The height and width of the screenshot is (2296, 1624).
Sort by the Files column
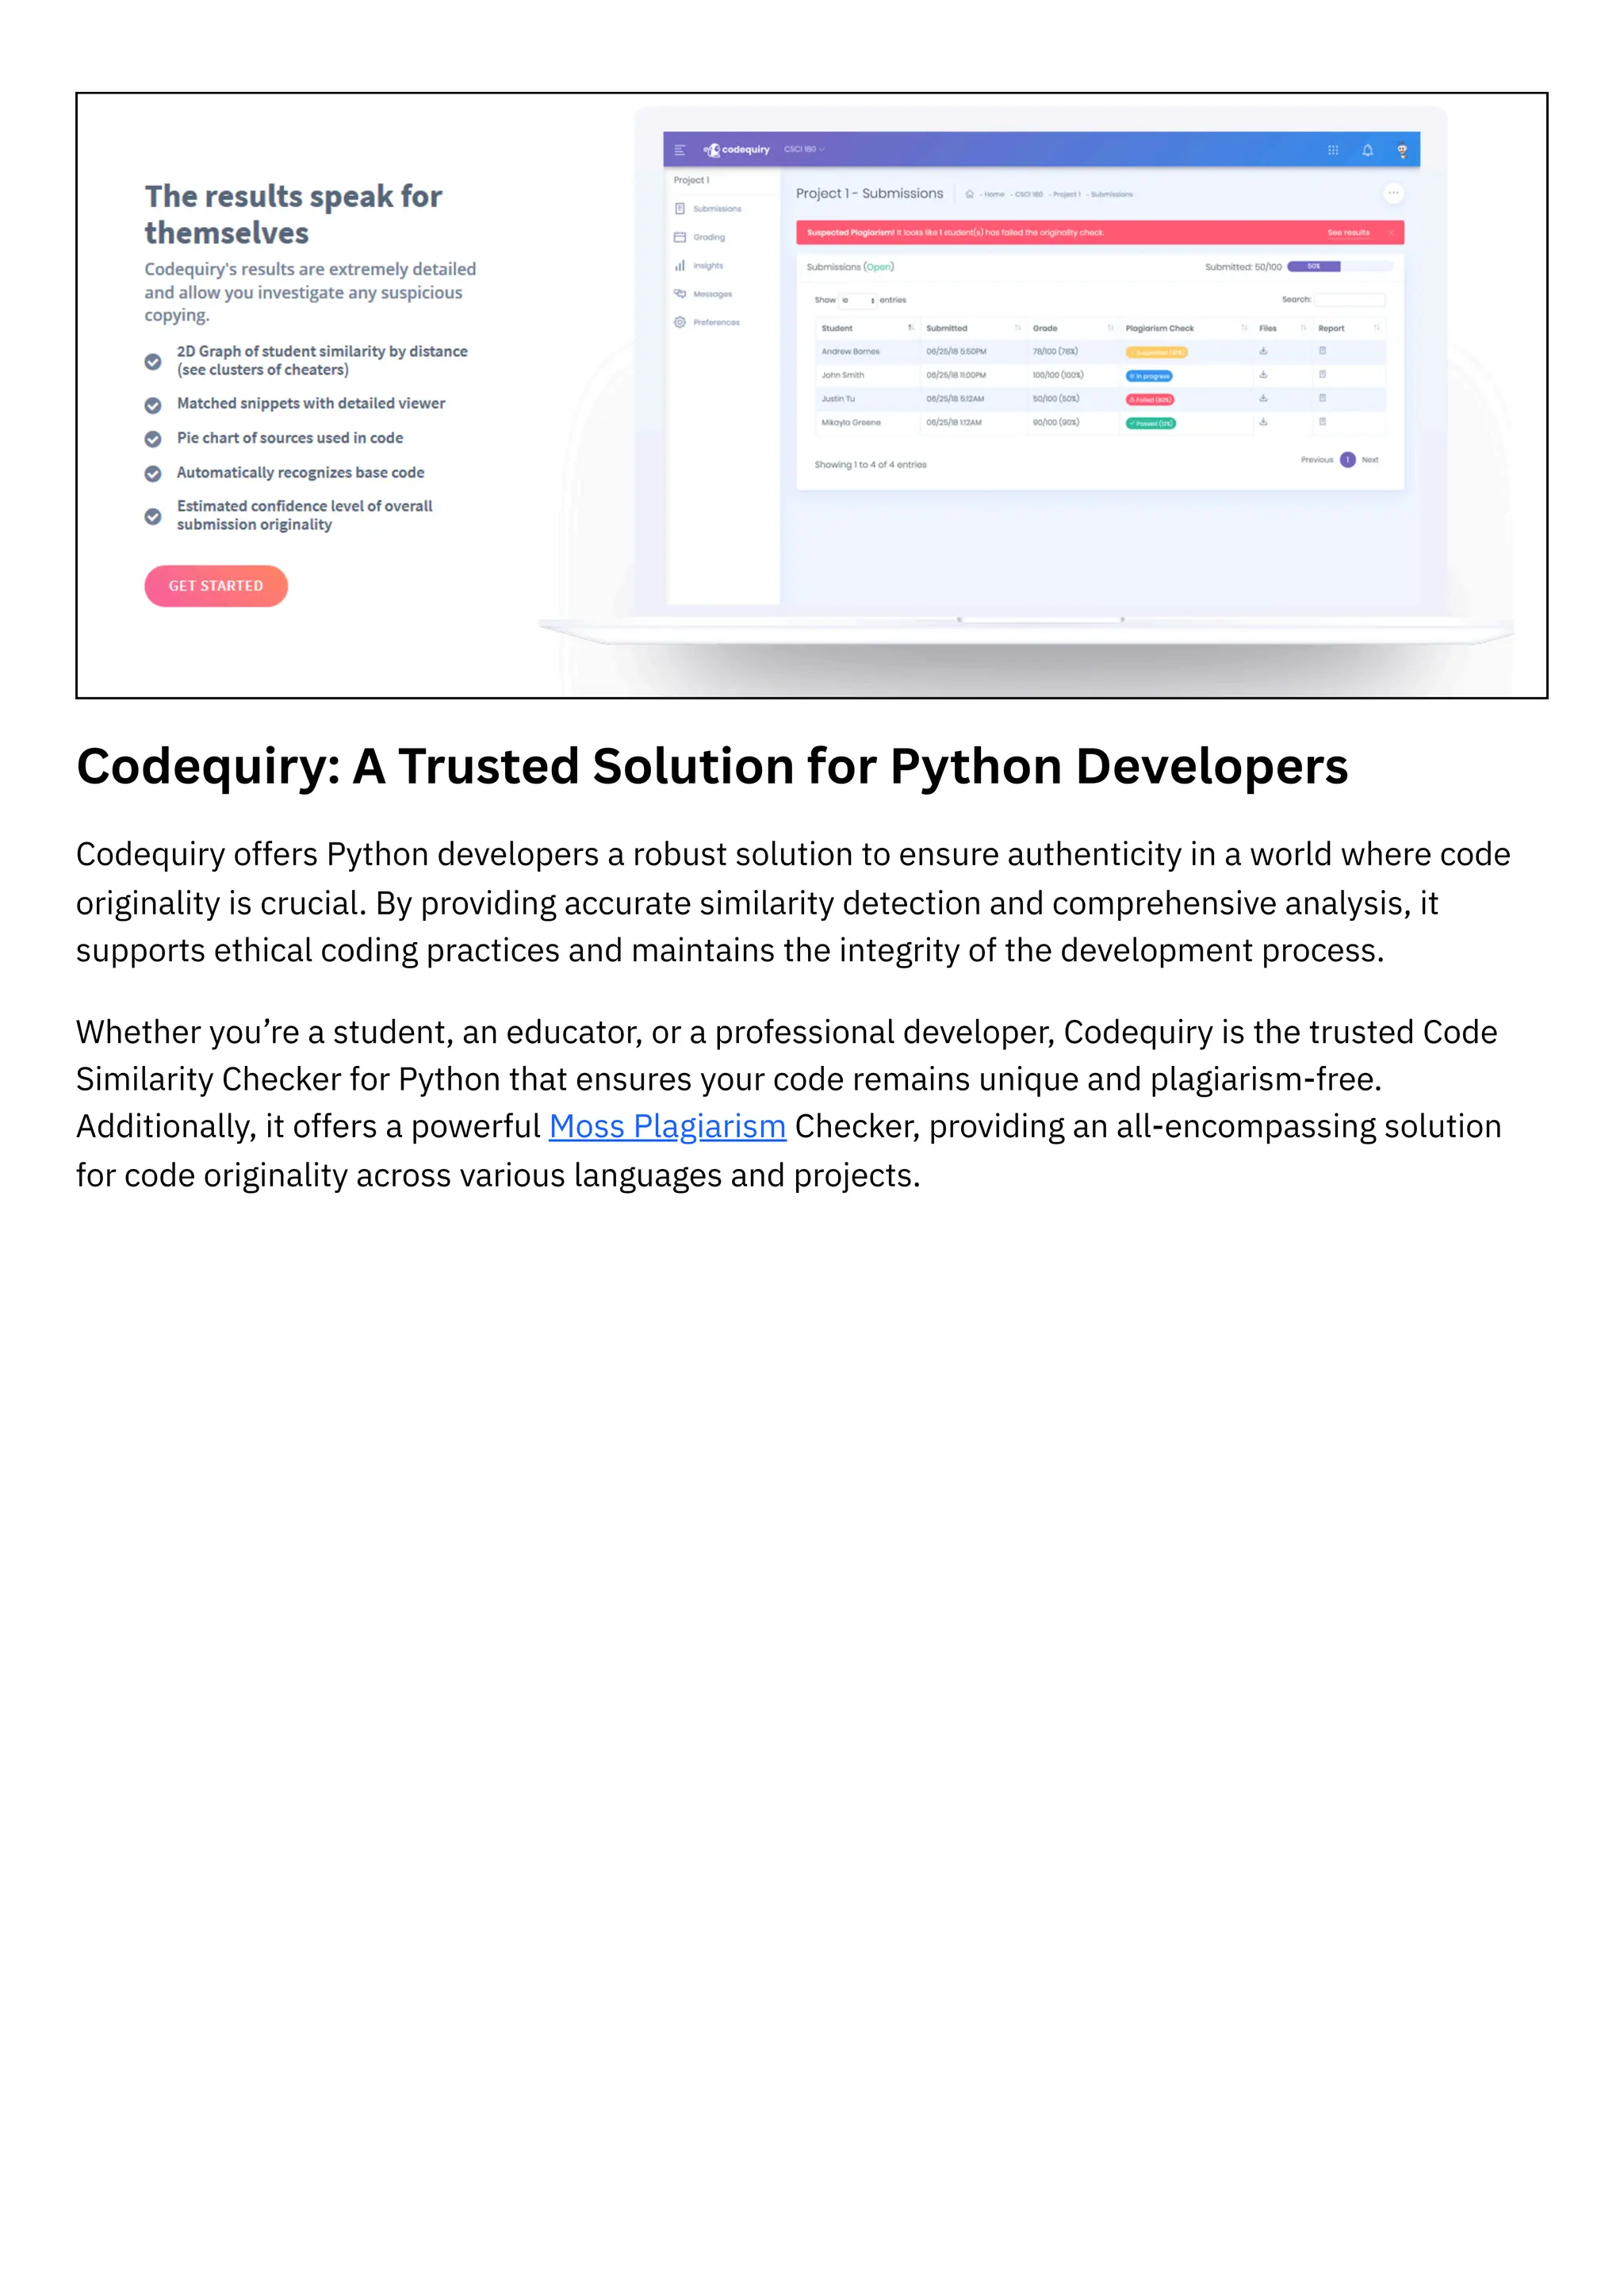pyautogui.click(x=1282, y=328)
